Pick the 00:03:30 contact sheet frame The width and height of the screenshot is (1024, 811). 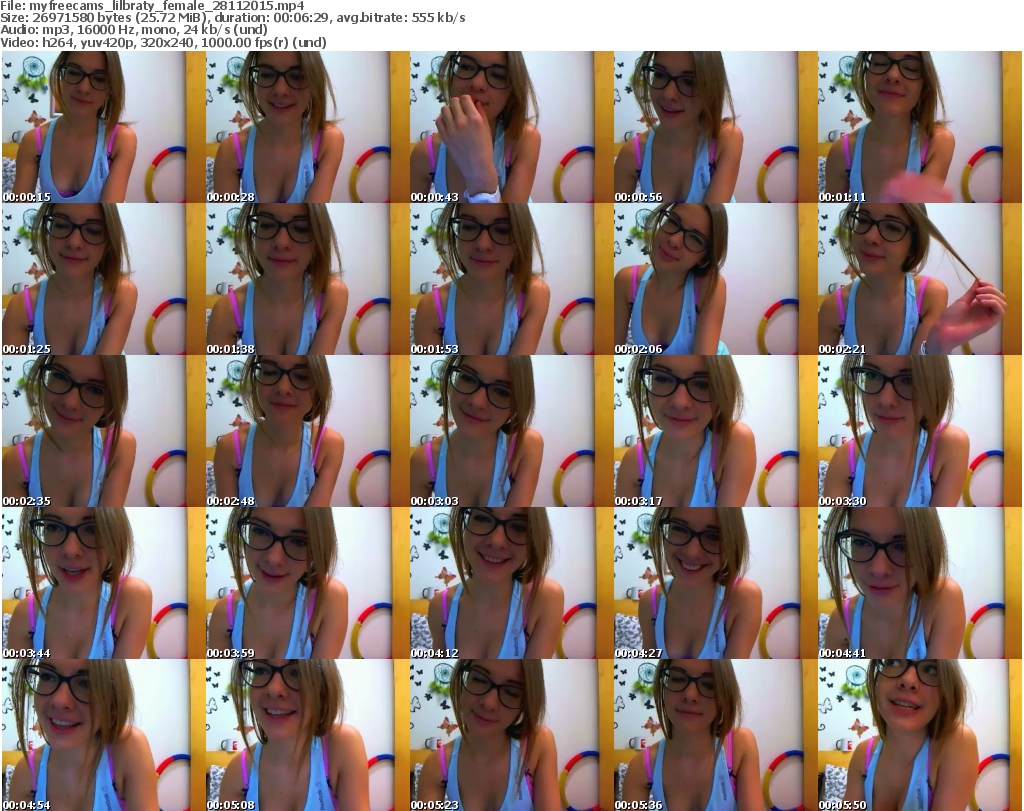920,431
